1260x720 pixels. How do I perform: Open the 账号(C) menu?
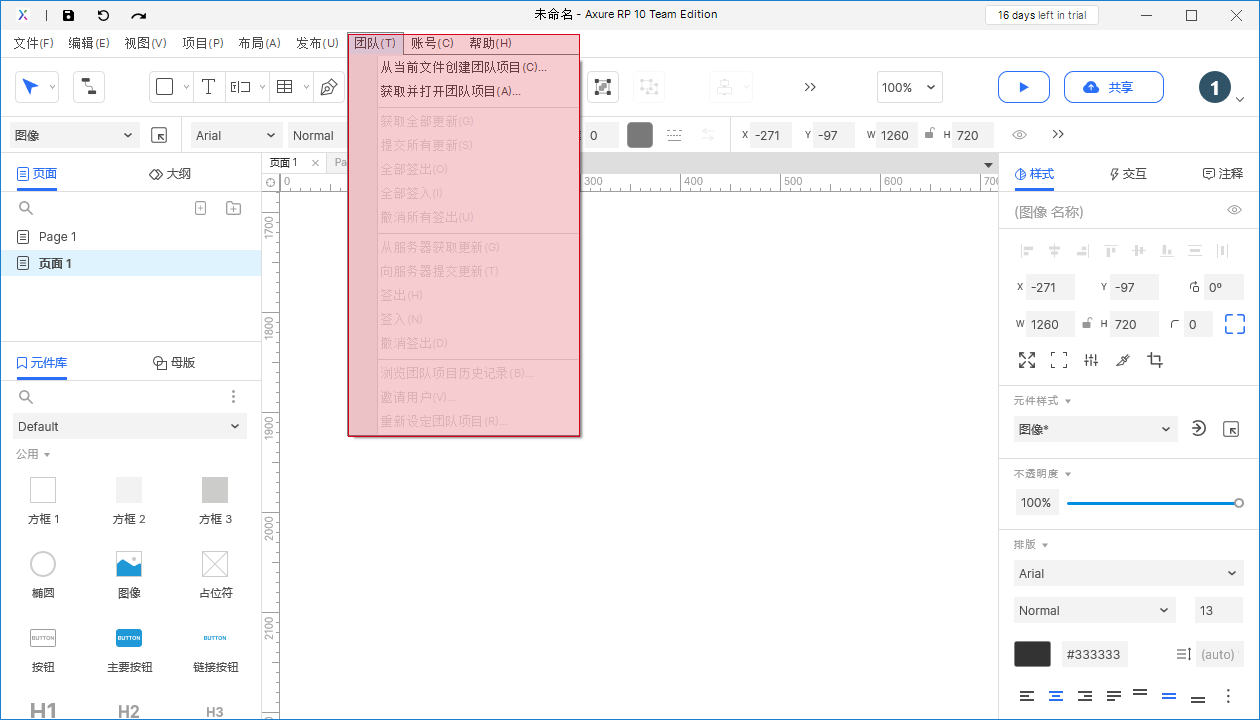tap(433, 43)
